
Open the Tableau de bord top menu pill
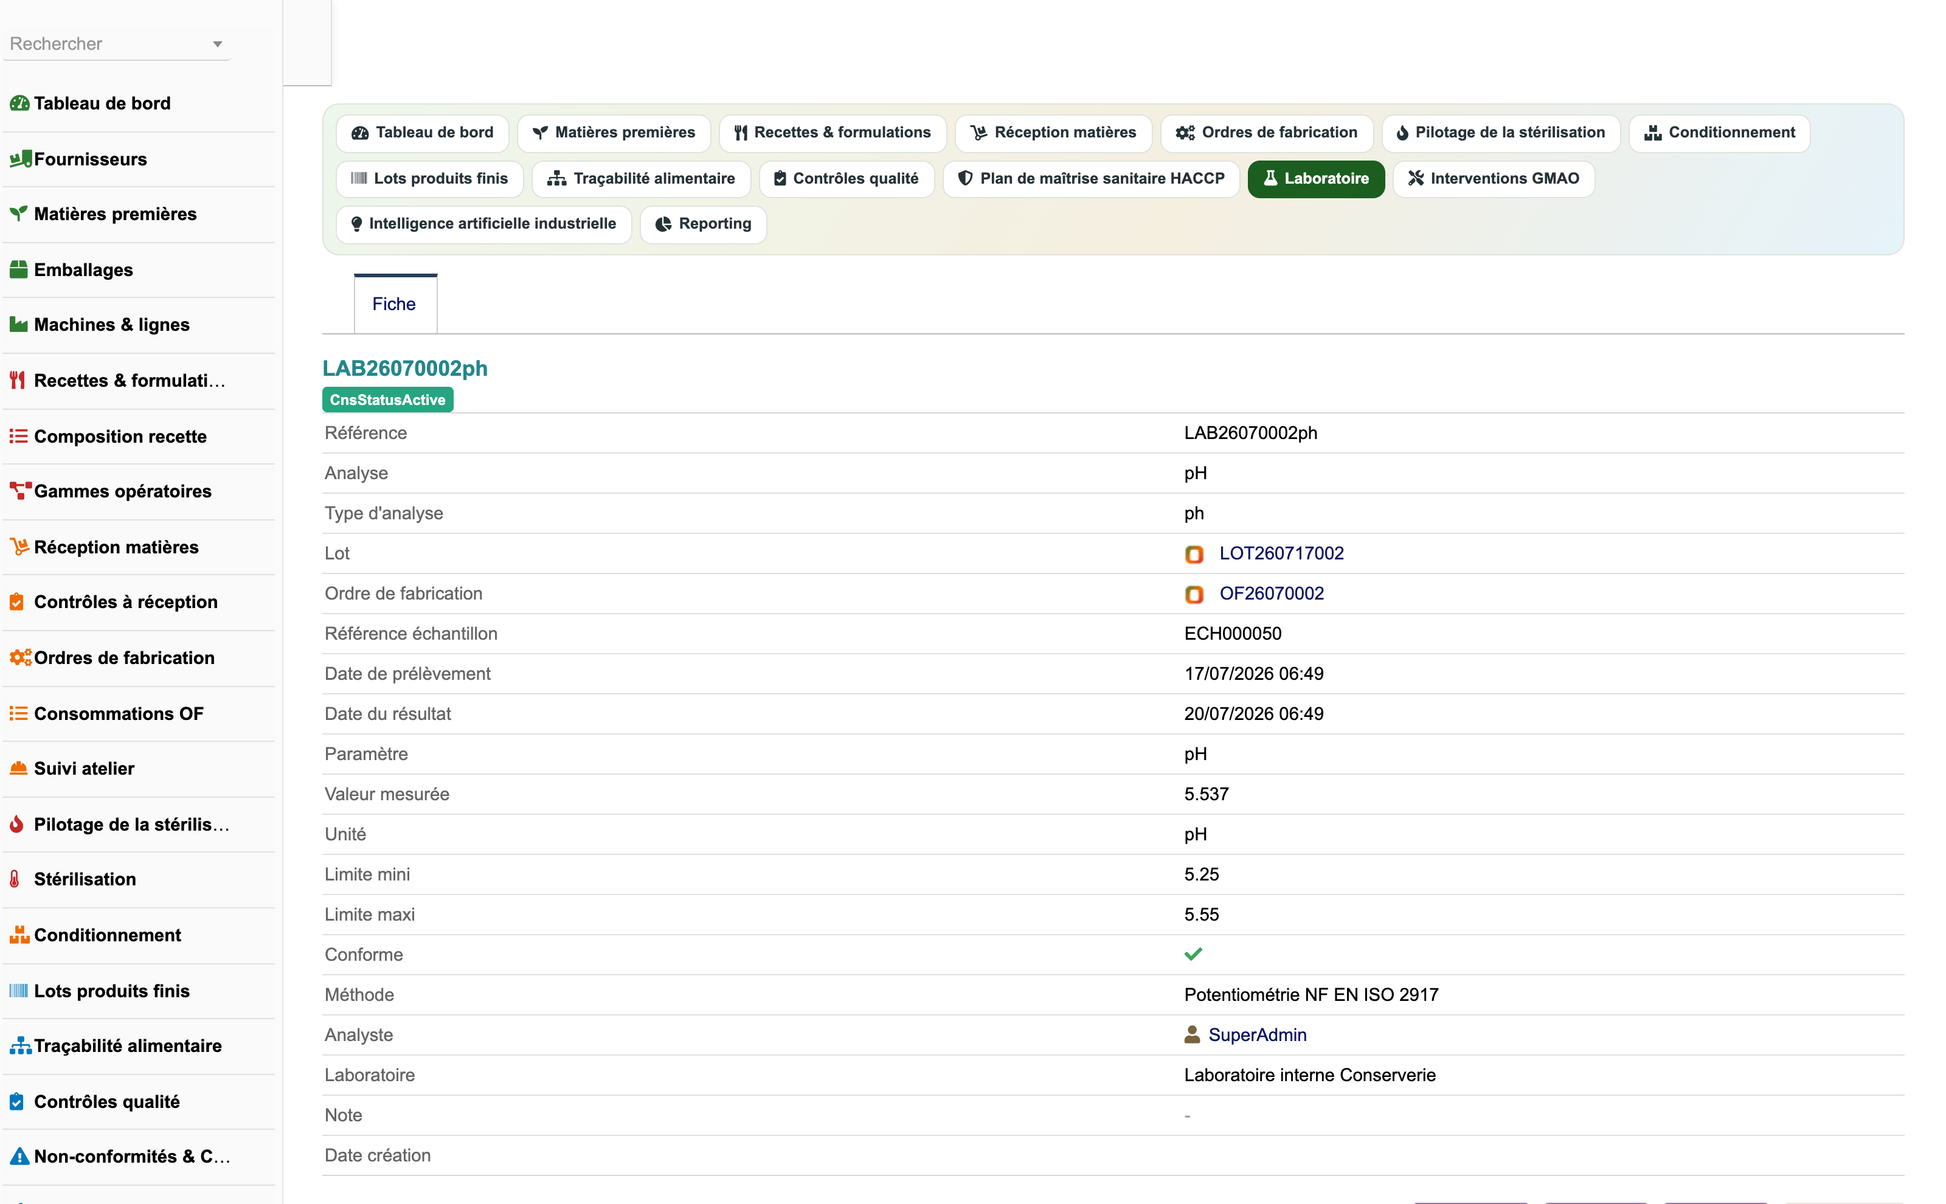click(x=422, y=133)
